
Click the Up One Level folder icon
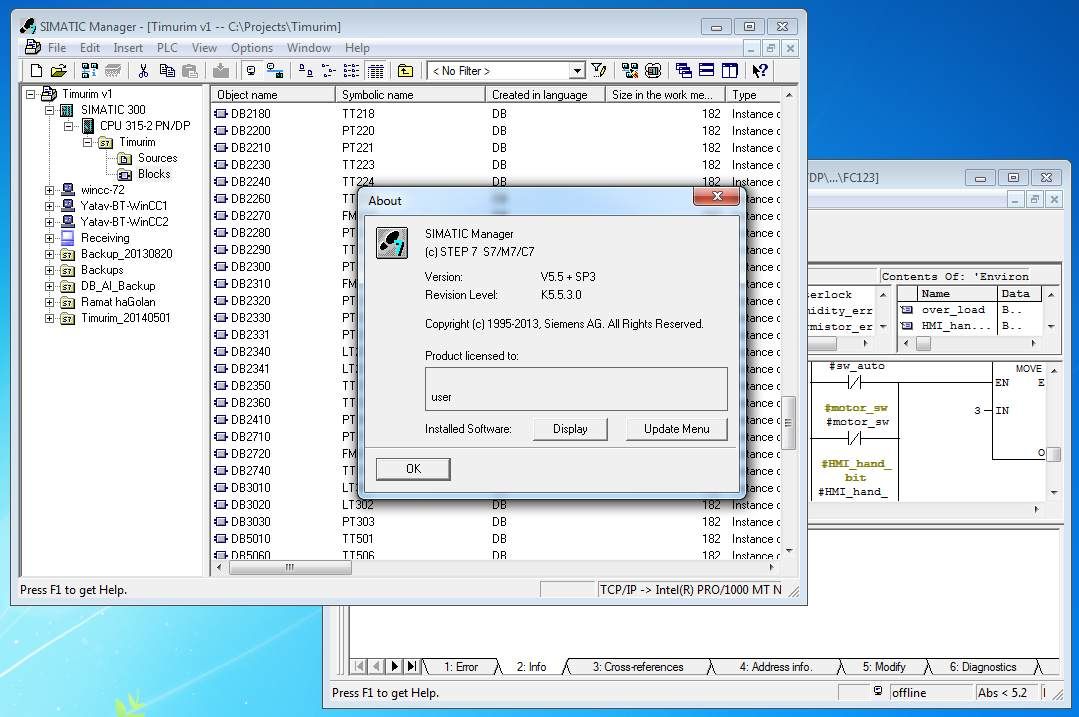405,70
